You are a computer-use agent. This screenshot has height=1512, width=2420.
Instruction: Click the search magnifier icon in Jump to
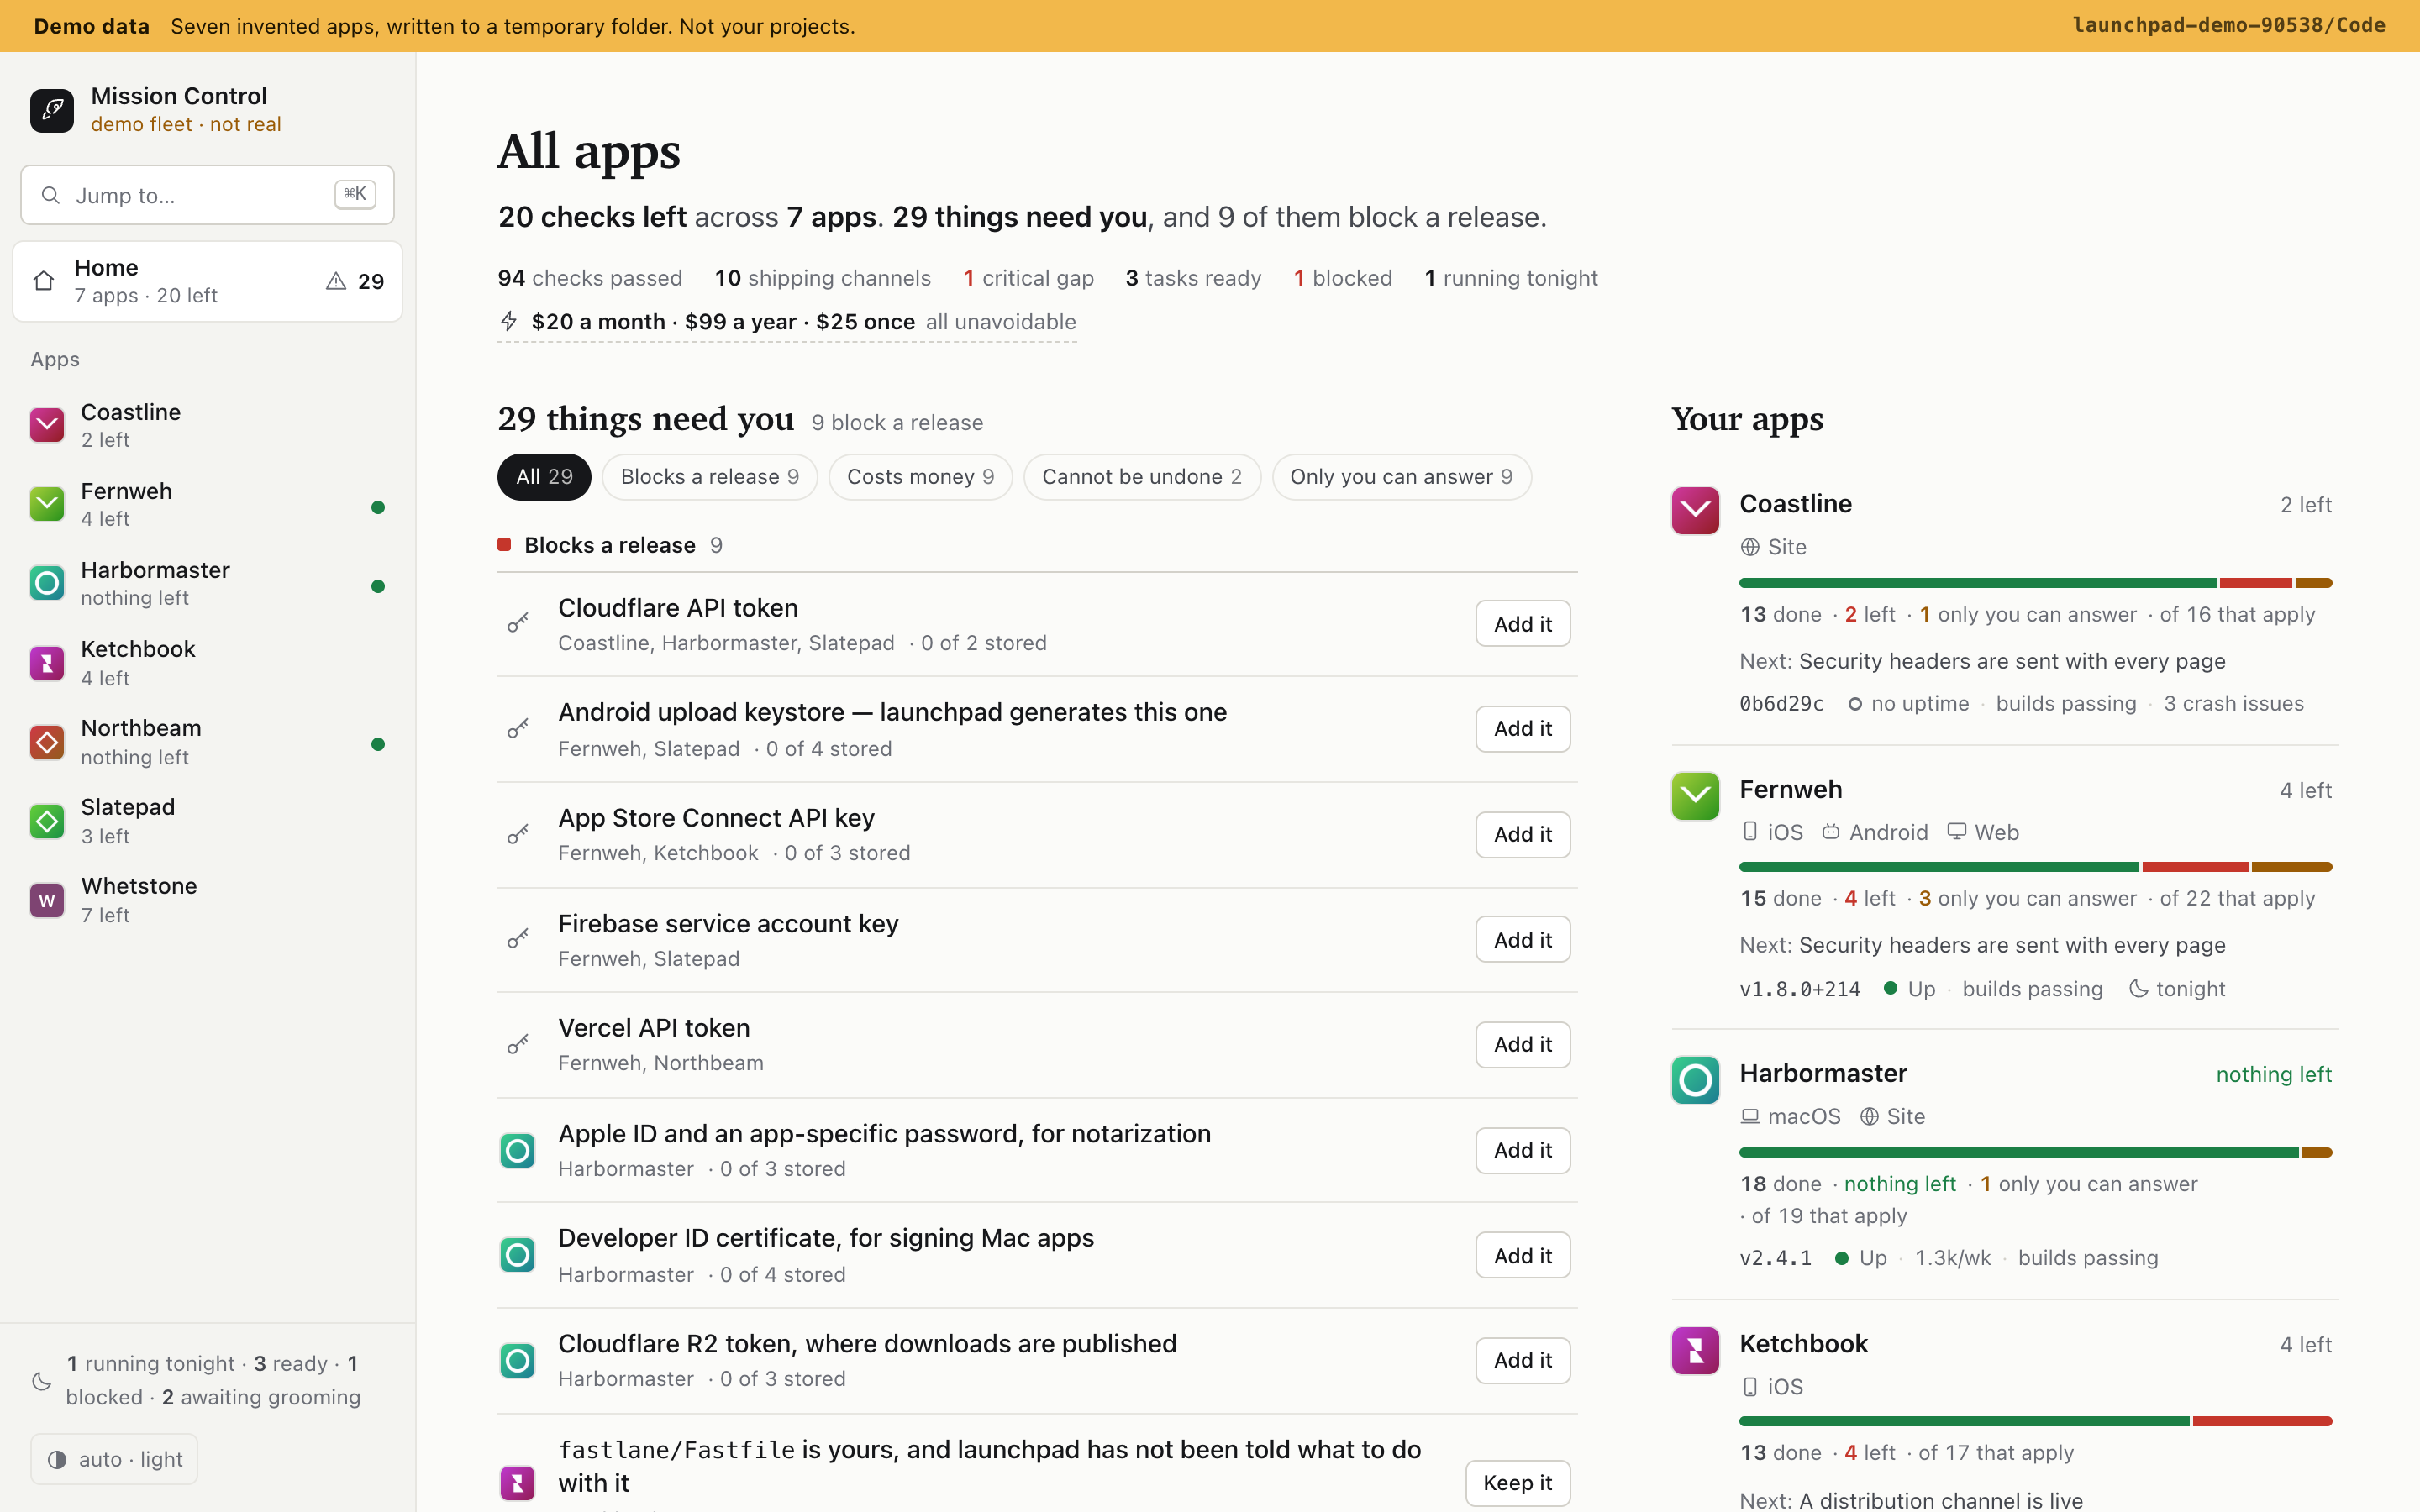pos(50,195)
